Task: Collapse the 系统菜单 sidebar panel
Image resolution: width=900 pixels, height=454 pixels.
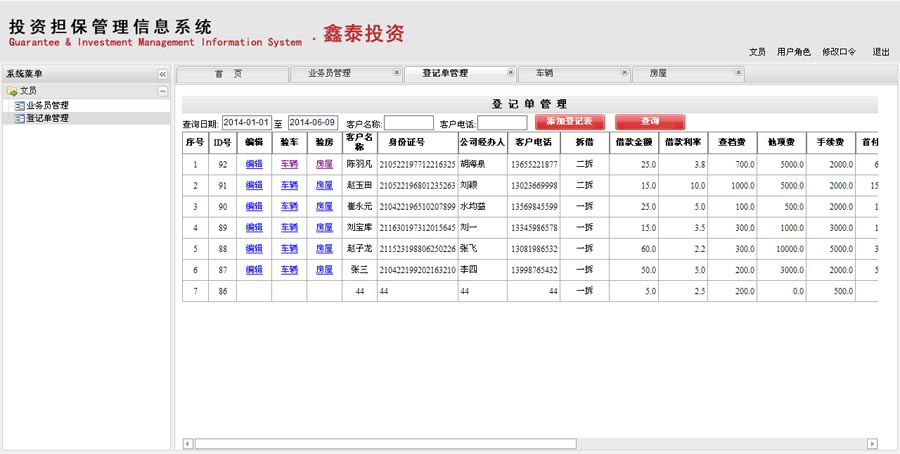Action: [162, 74]
